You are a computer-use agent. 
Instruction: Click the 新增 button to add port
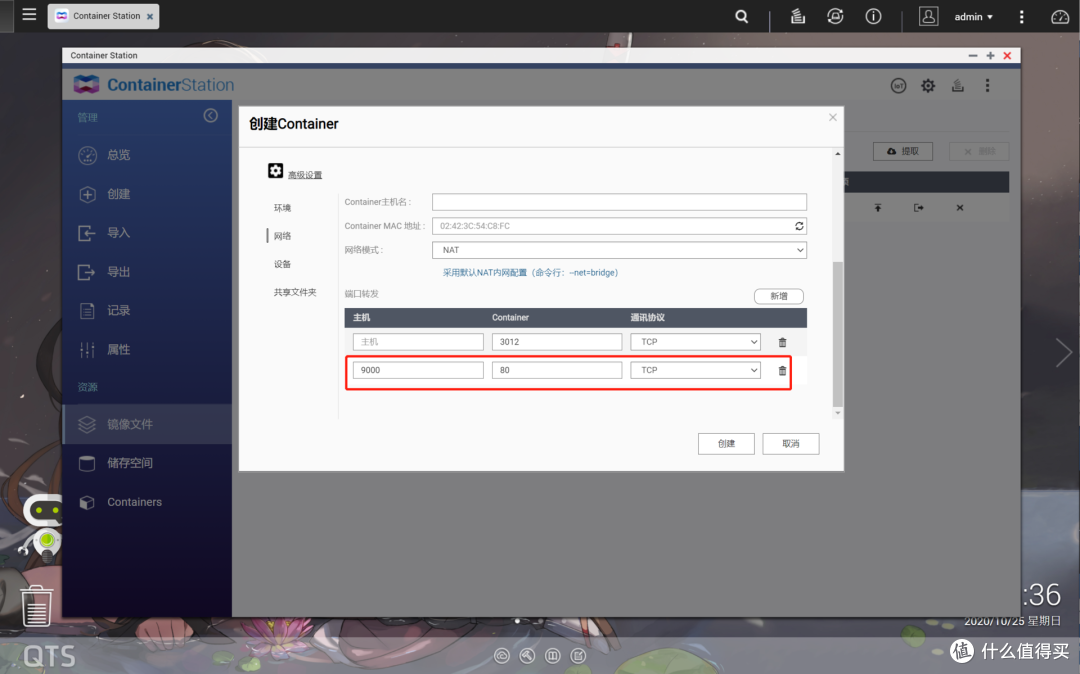tap(778, 296)
